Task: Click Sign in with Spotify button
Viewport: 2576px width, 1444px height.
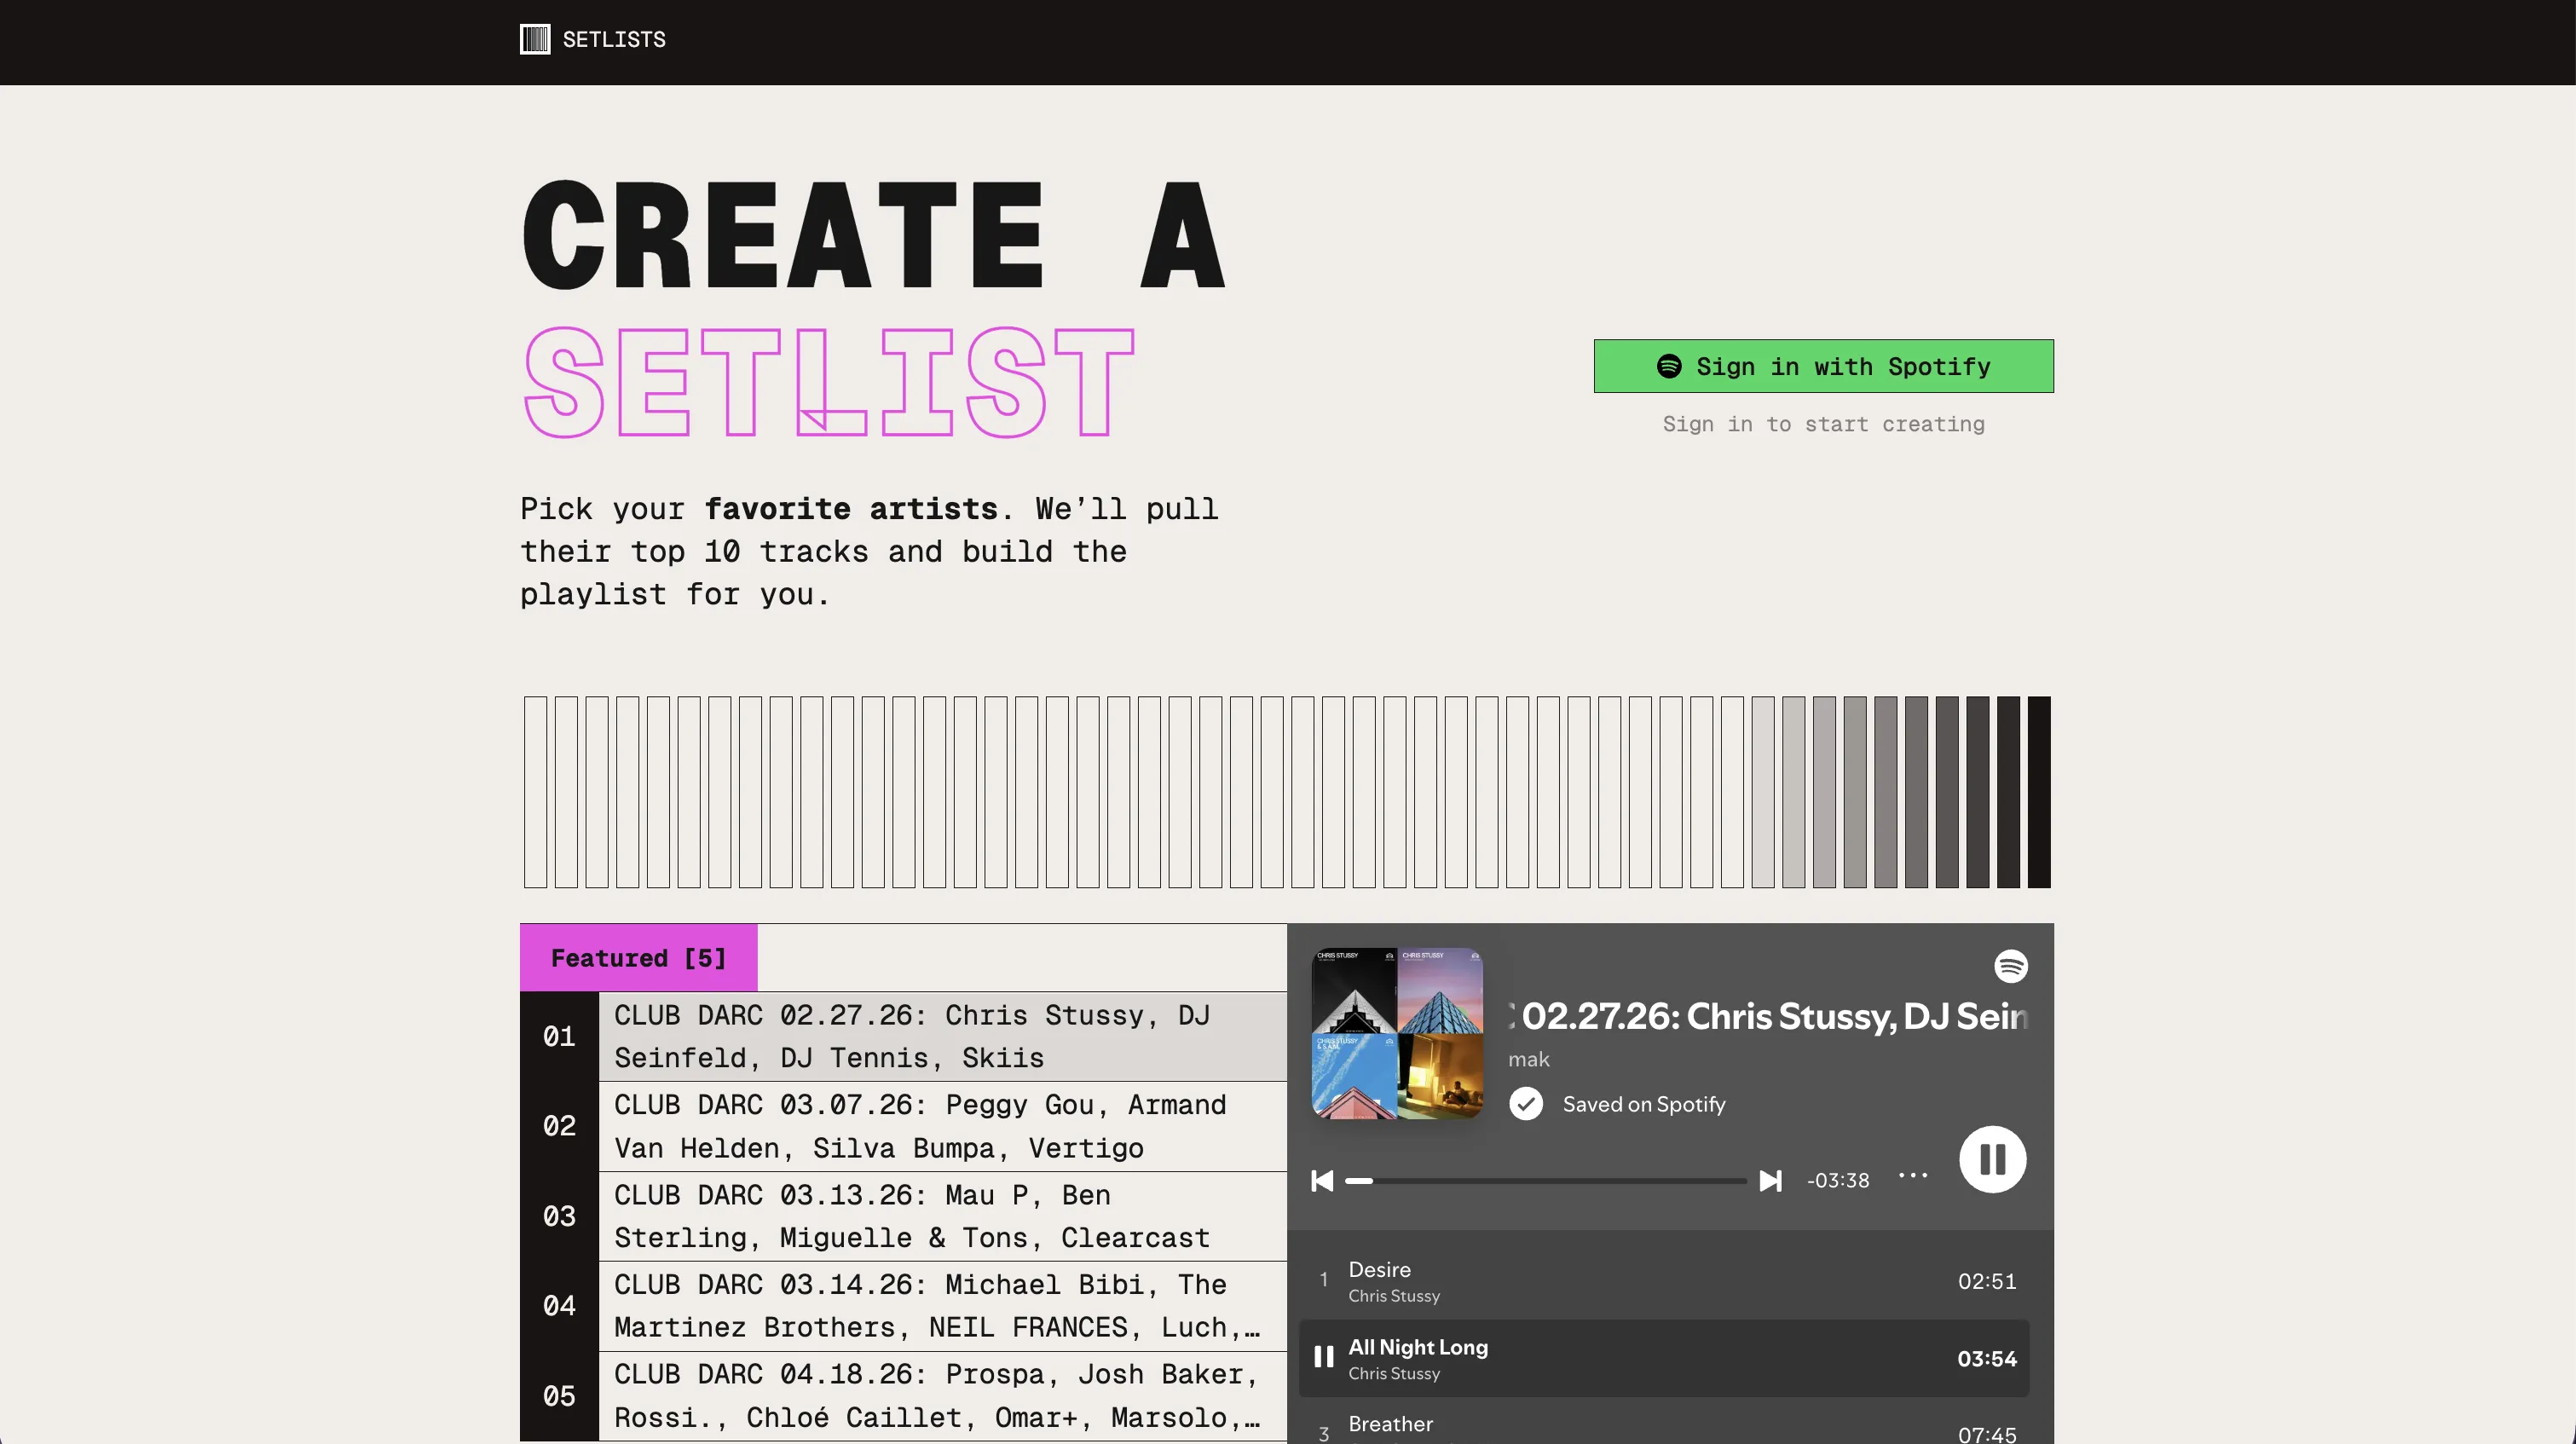Action: point(1823,366)
